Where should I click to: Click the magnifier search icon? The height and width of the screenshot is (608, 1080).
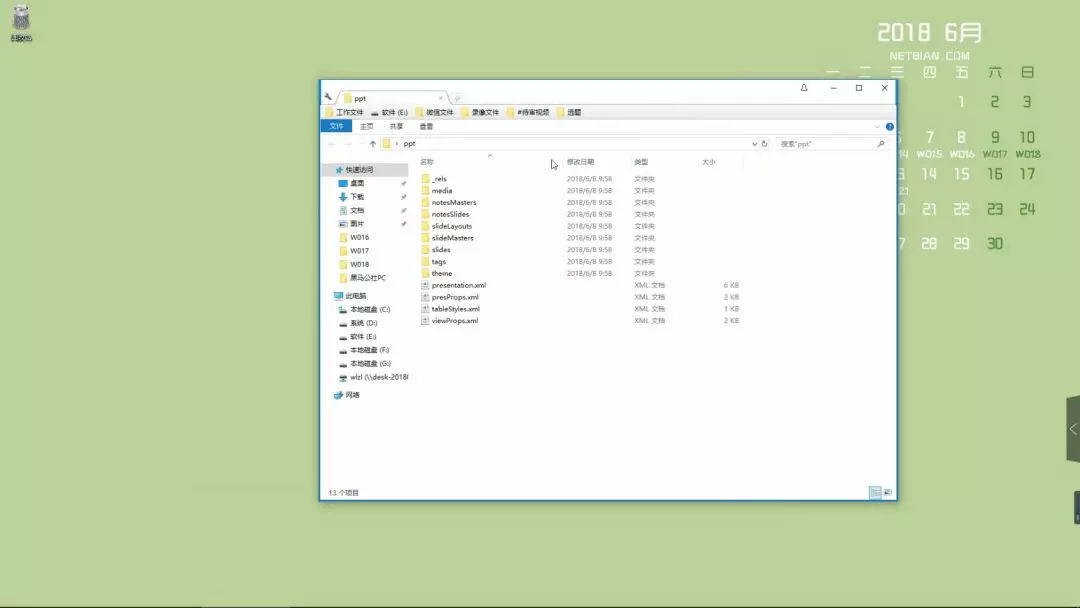(x=881, y=144)
